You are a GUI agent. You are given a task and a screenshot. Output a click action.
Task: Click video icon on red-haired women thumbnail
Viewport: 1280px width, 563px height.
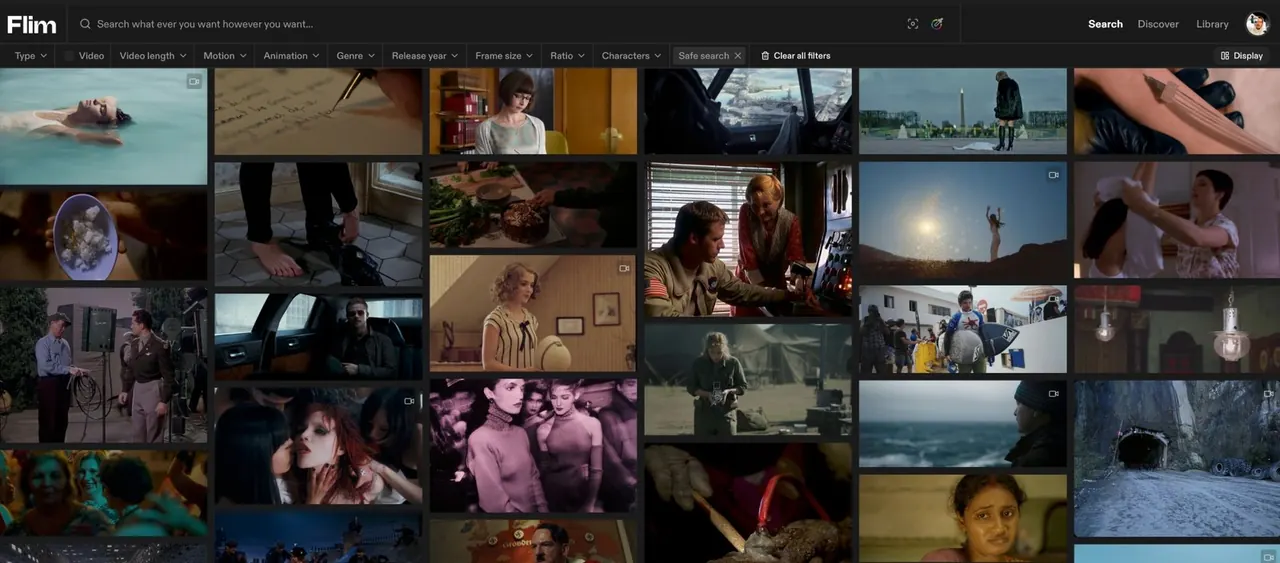pos(409,401)
